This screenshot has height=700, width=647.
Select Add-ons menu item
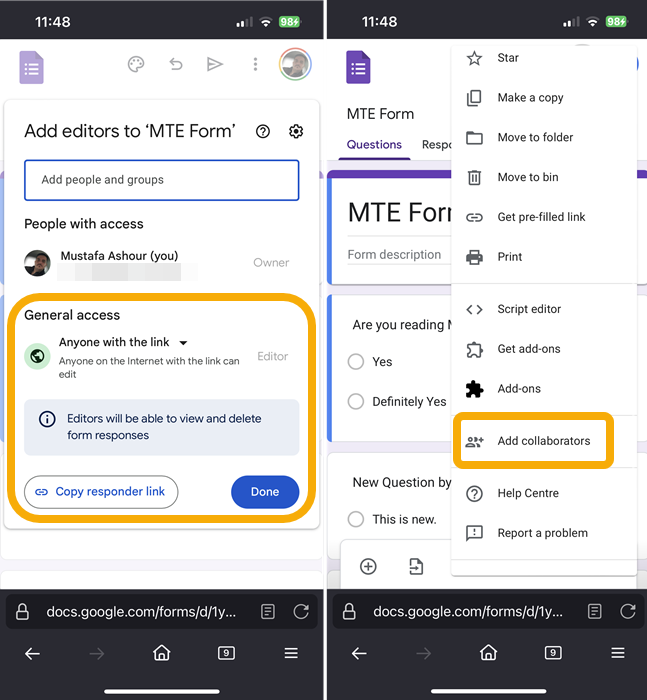click(x=544, y=388)
